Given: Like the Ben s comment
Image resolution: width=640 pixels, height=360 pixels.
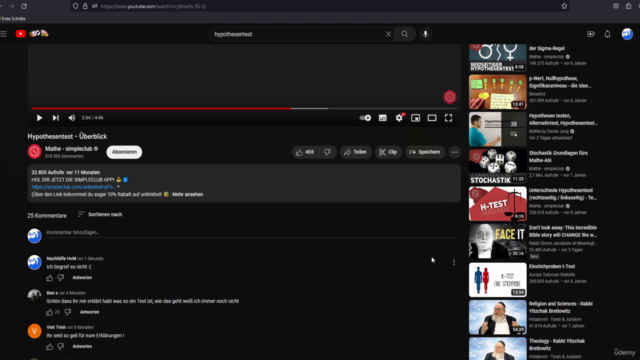Looking at the screenshot, I should click(x=49, y=312).
